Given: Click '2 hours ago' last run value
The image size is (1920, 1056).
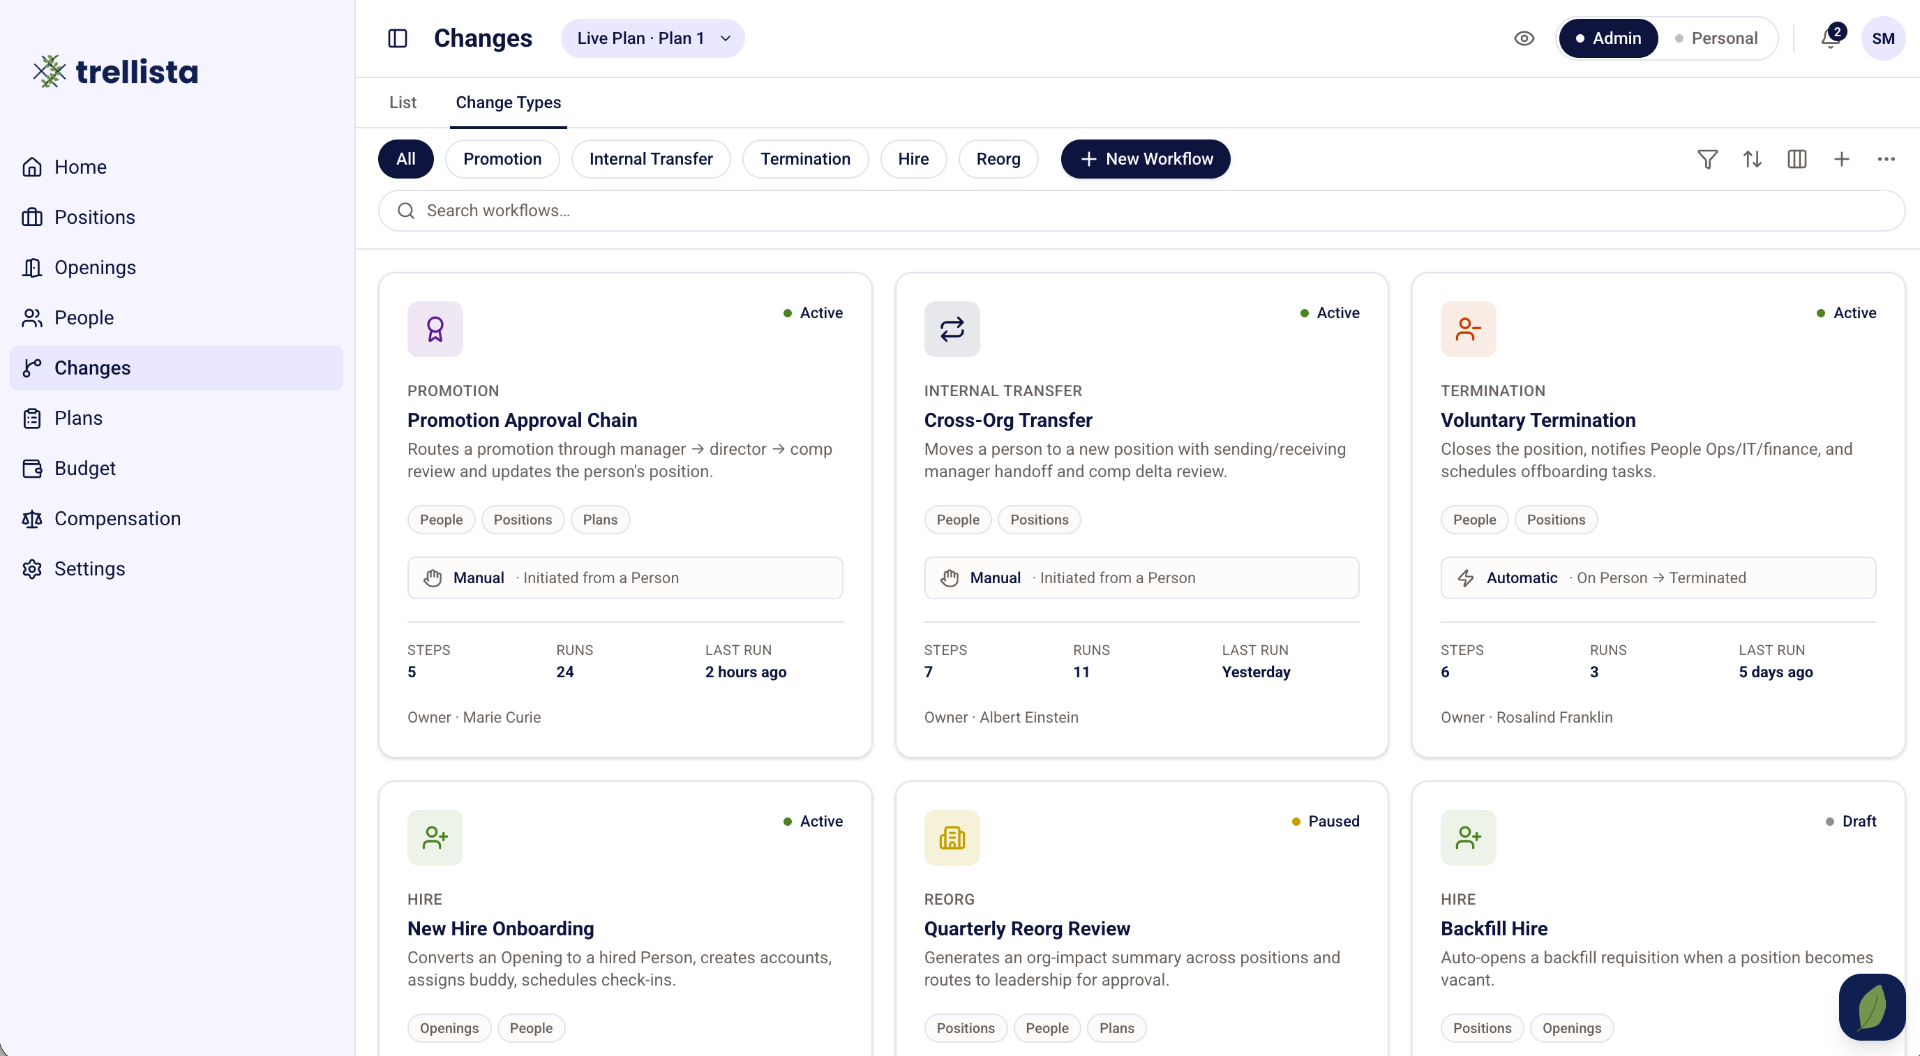Looking at the screenshot, I should 745,673.
